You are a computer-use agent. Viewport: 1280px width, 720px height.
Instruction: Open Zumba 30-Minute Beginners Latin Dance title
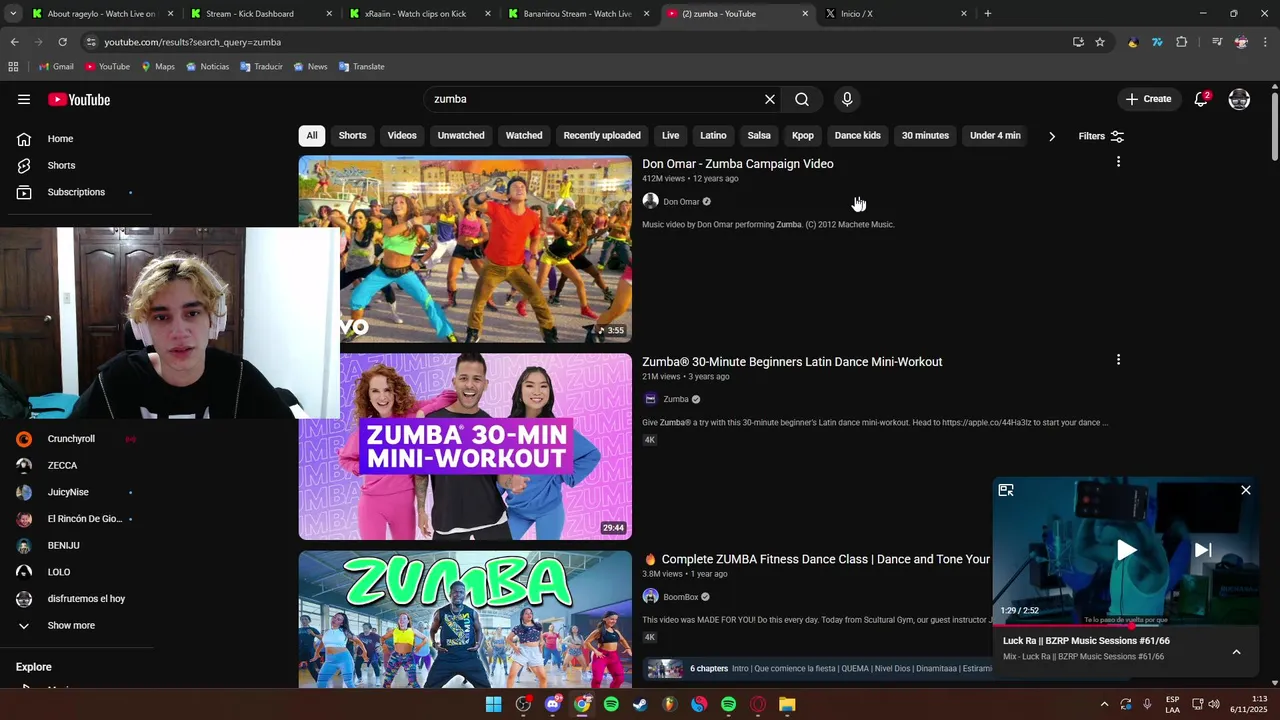(792, 362)
